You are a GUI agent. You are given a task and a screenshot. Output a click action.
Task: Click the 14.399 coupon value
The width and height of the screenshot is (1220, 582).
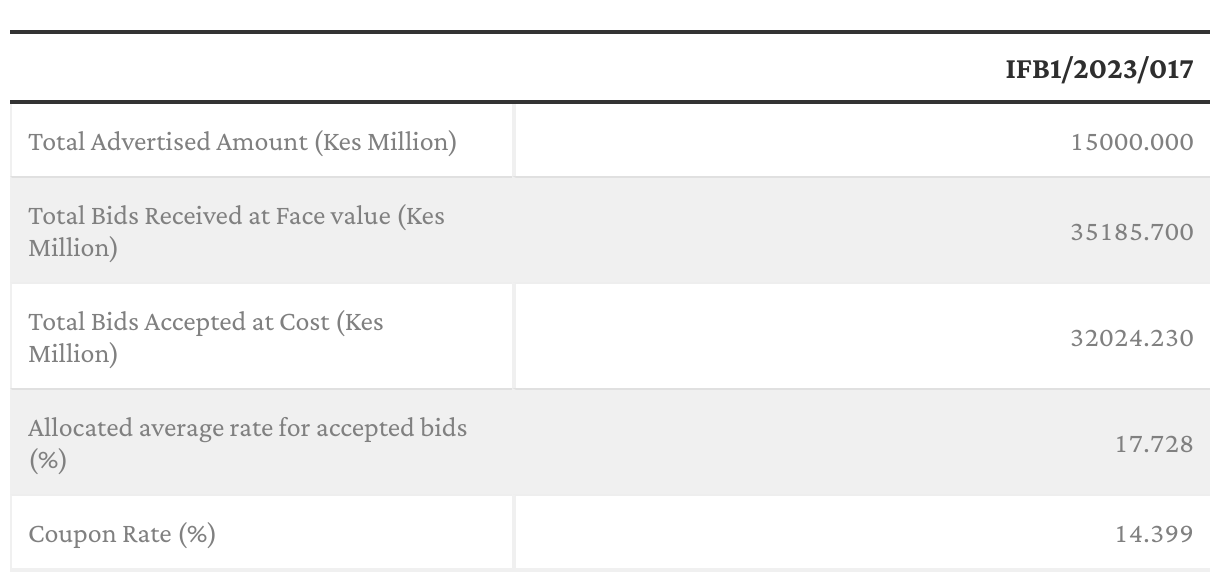coord(1154,534)
